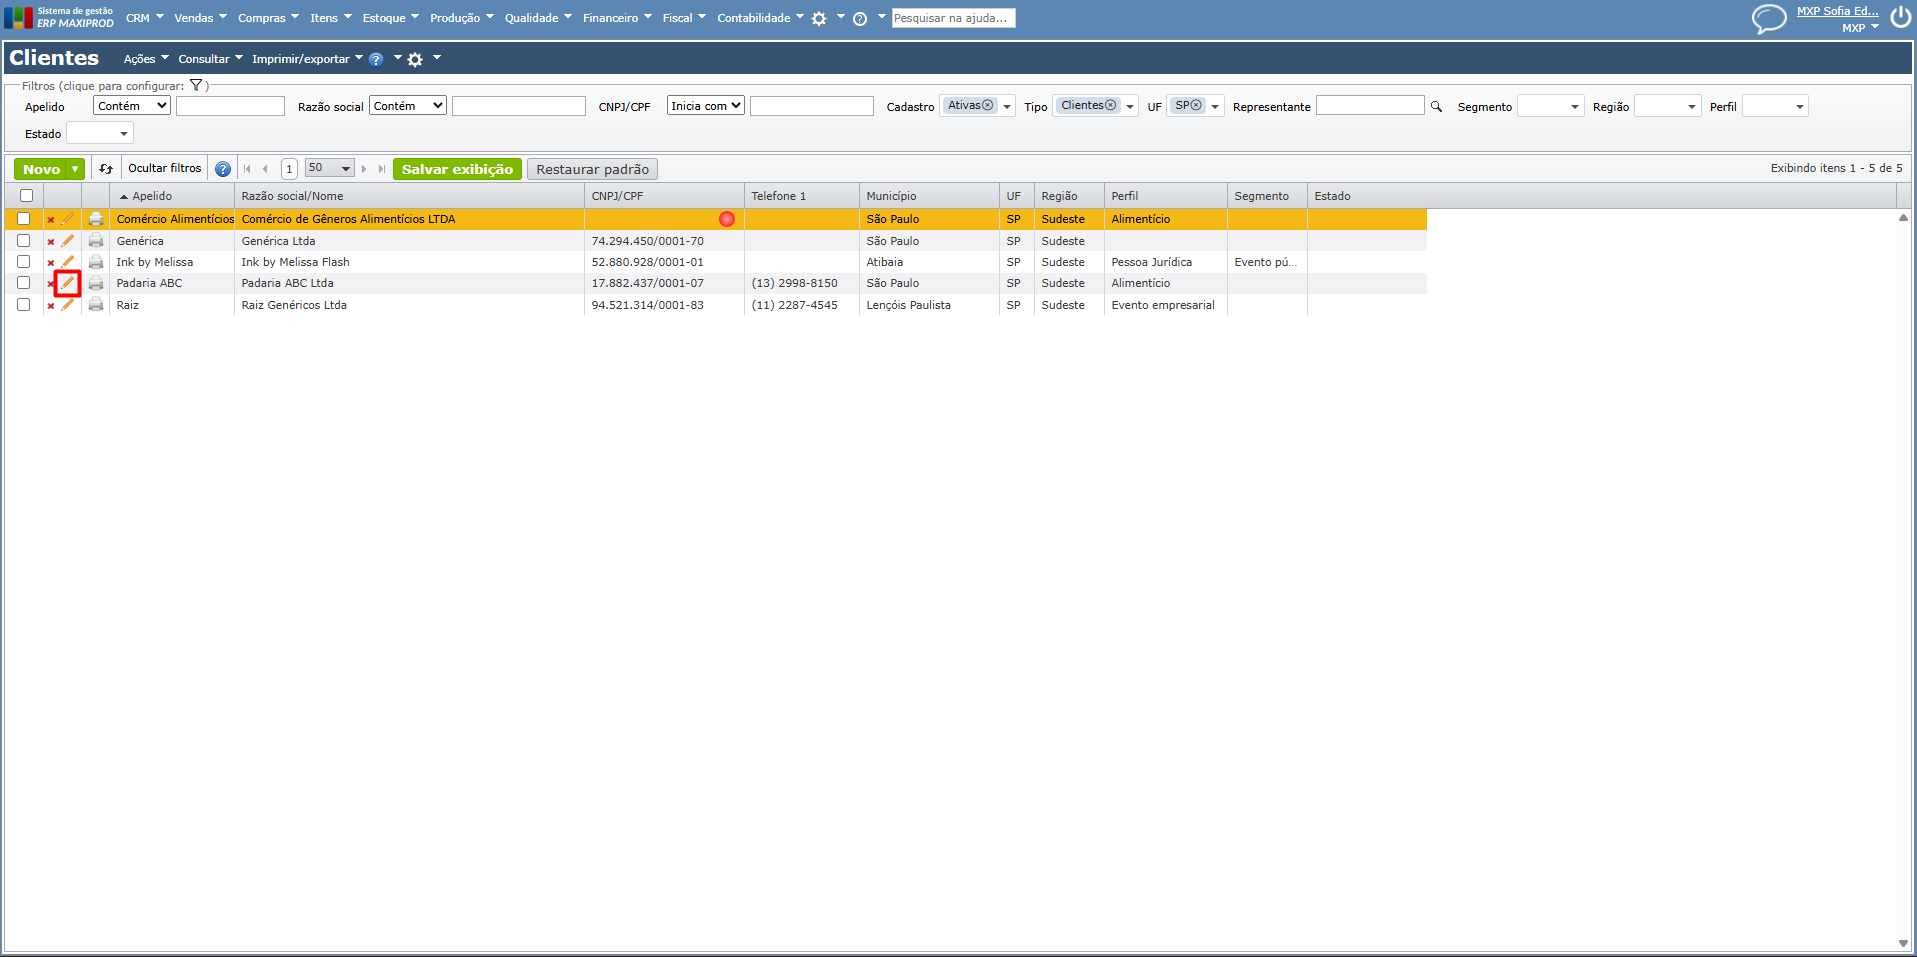The height and width of the screenshot is (957, 1917).
Task: Open the Clientes page settings gear
Action: point(415,59)
